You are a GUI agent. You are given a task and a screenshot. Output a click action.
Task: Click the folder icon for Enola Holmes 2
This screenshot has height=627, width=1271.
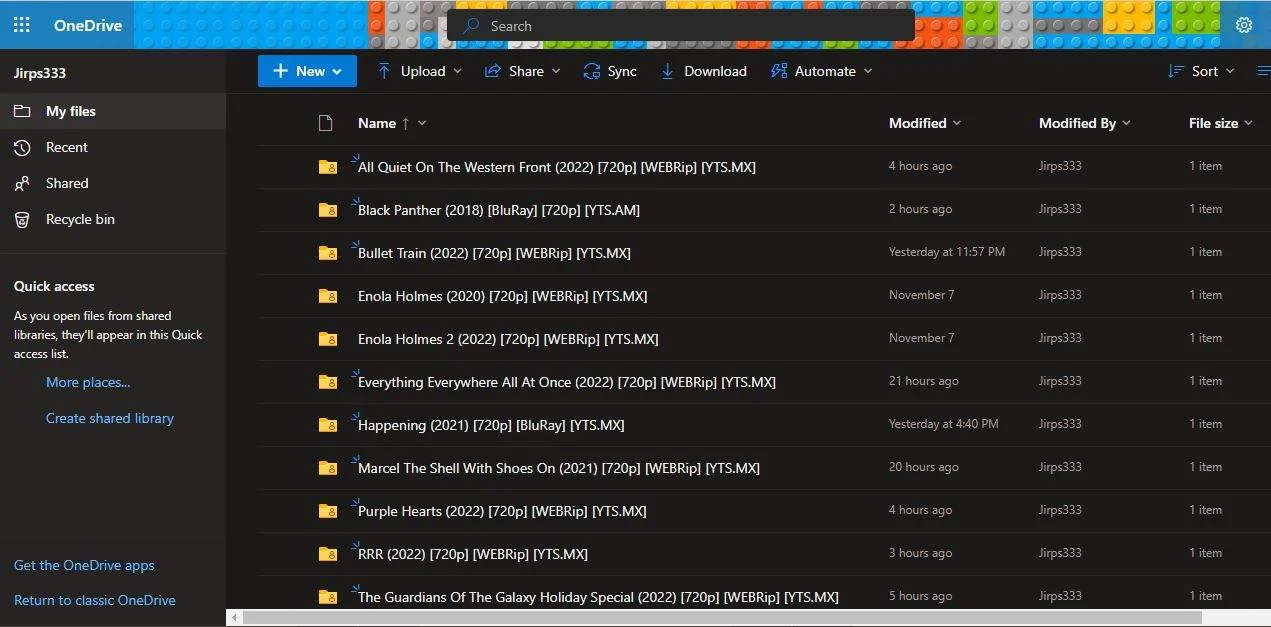pos(327,339)
